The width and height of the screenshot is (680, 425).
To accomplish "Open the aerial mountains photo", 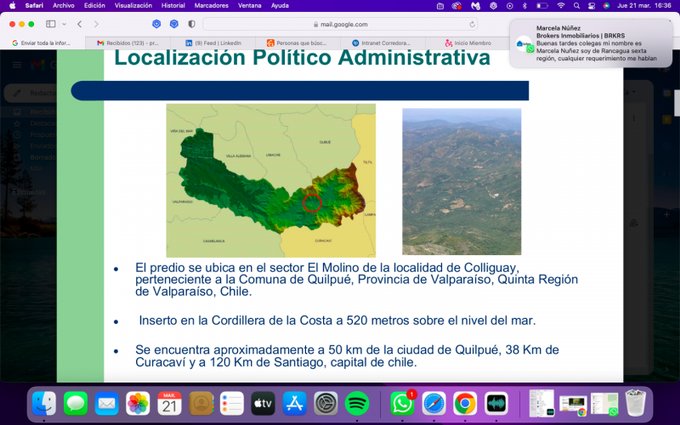I will coord(462,181).
